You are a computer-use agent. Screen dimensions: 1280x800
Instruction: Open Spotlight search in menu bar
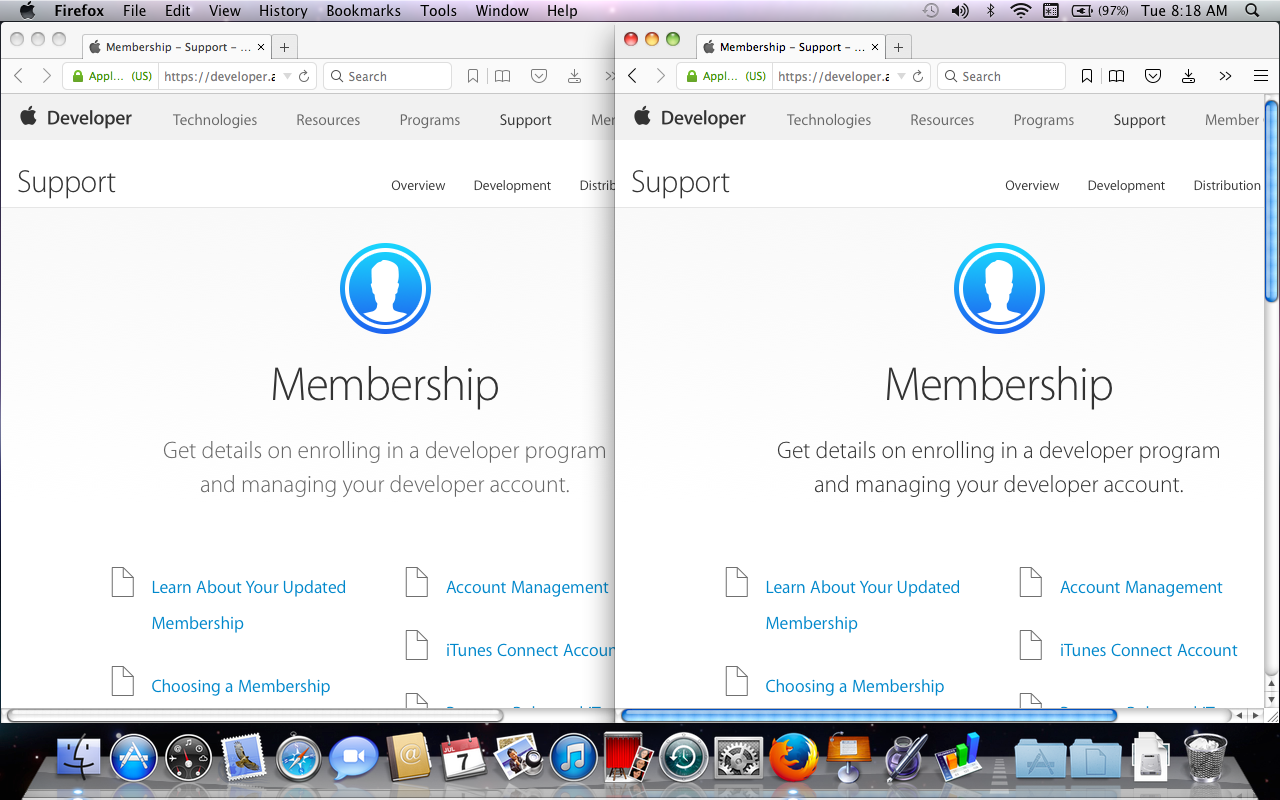(1252, 11)
